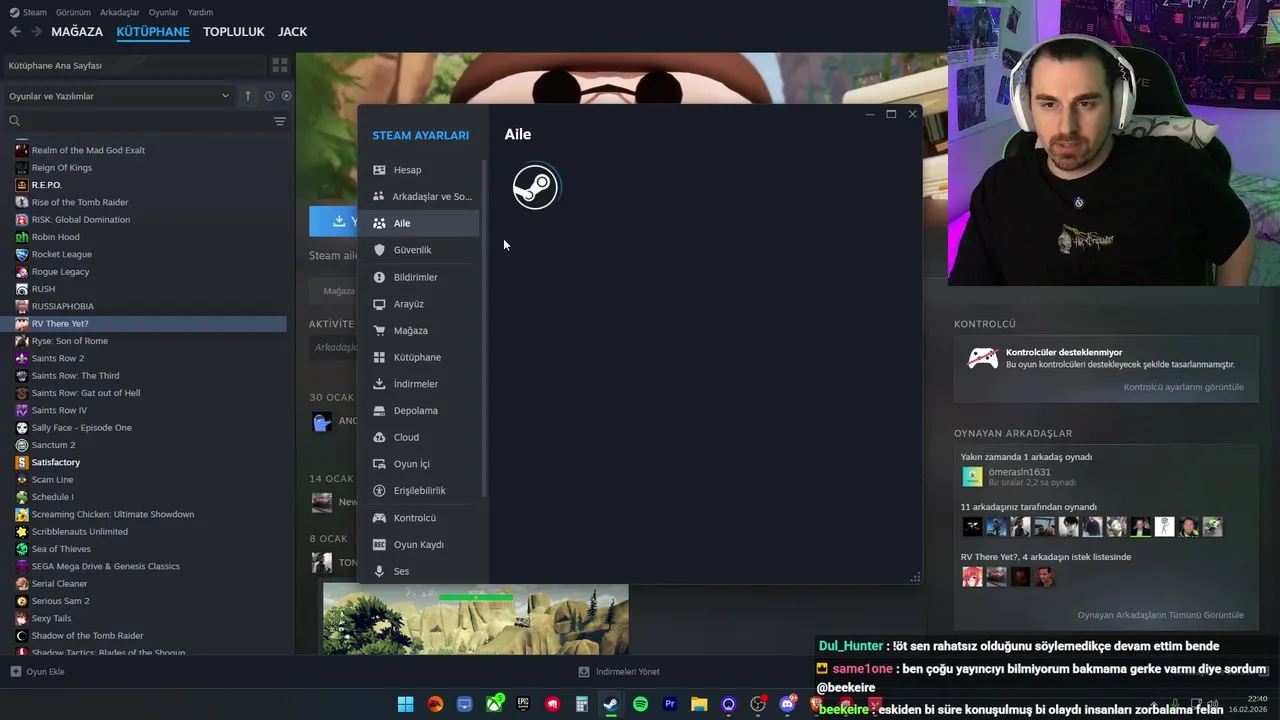The height and width of the screenshot is (720, 1280).
Task: Open Epic Games launcher from taskbar
Action: tap(523, 704)
